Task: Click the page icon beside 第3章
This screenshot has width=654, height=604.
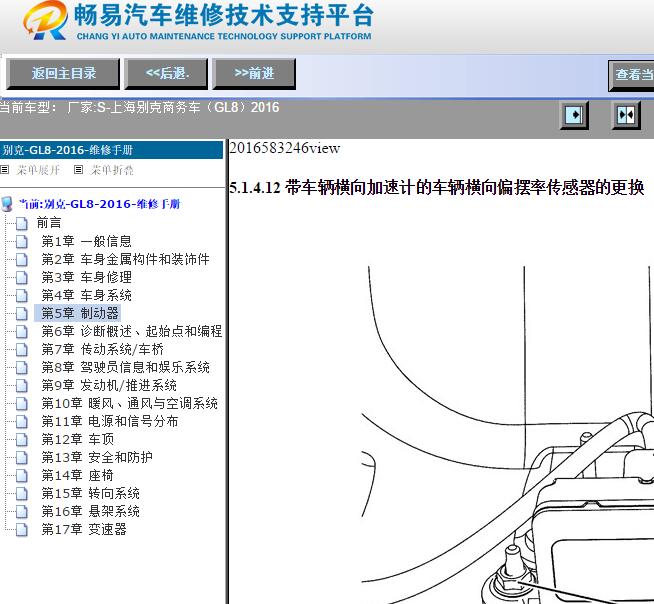Action: (22, 277)
